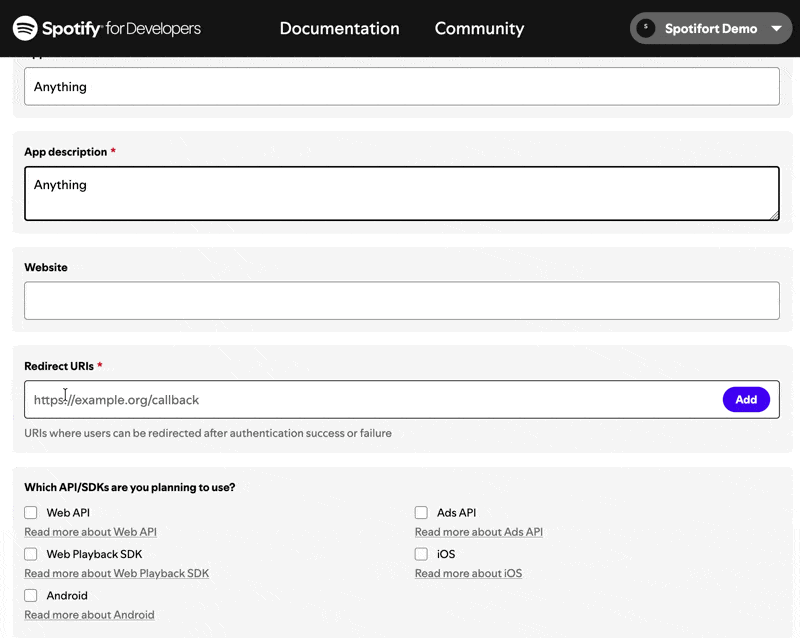The image size is (800, 638).
Task: Click the App description text area
Action: (401, 193)
